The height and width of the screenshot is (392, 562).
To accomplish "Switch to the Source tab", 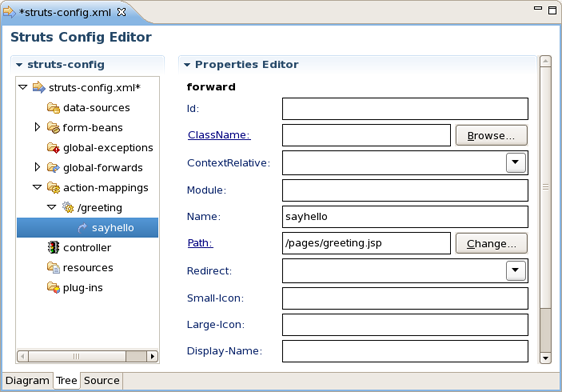I will [x=102, y=381].
